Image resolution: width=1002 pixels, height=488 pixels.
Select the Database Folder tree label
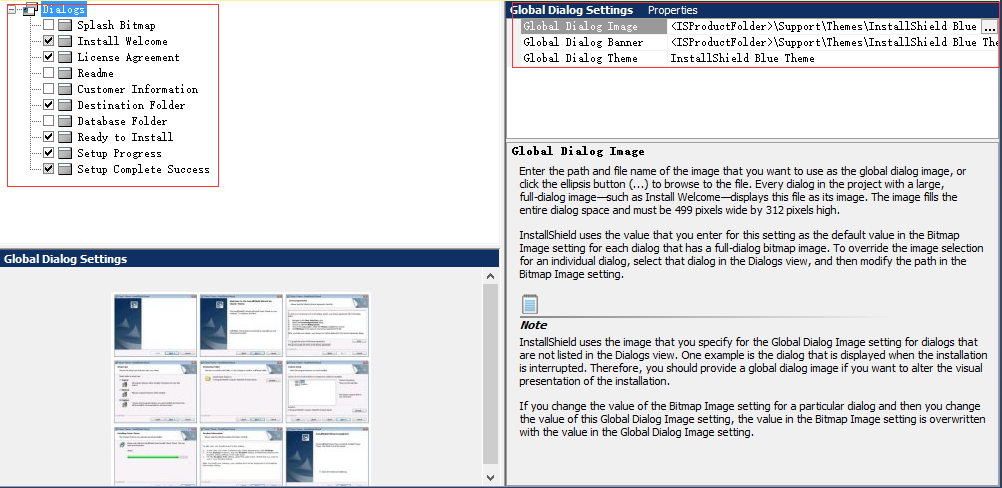pos(122,121)
